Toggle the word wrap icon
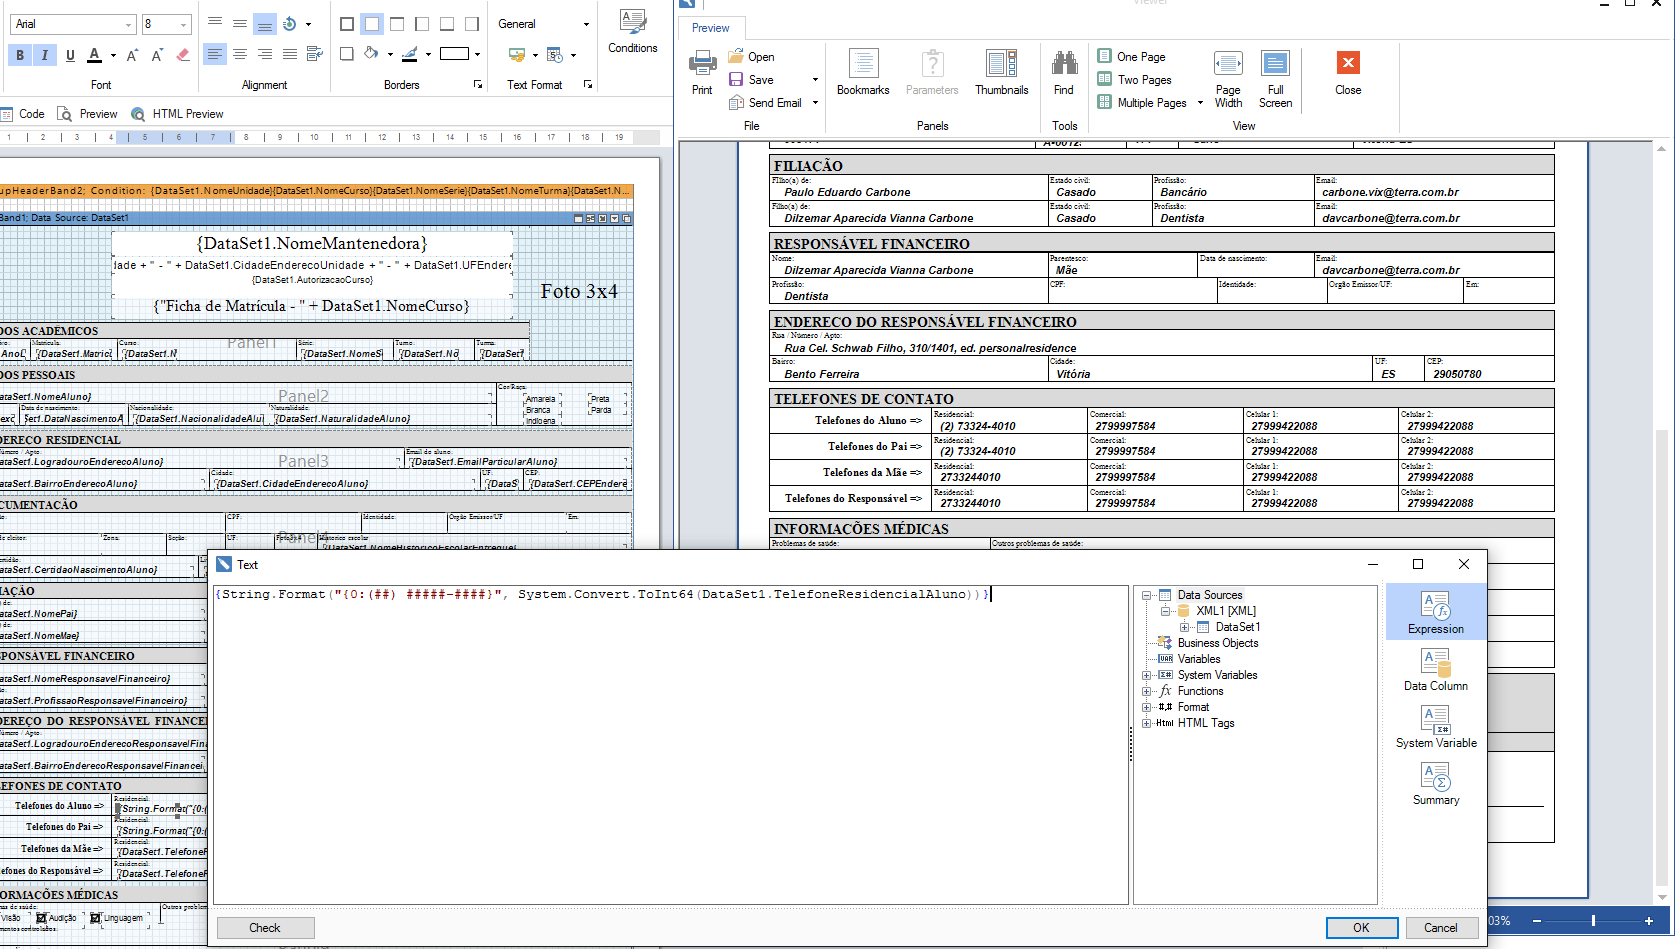This screenshot has height=949, width=1675. click(315, 54)
